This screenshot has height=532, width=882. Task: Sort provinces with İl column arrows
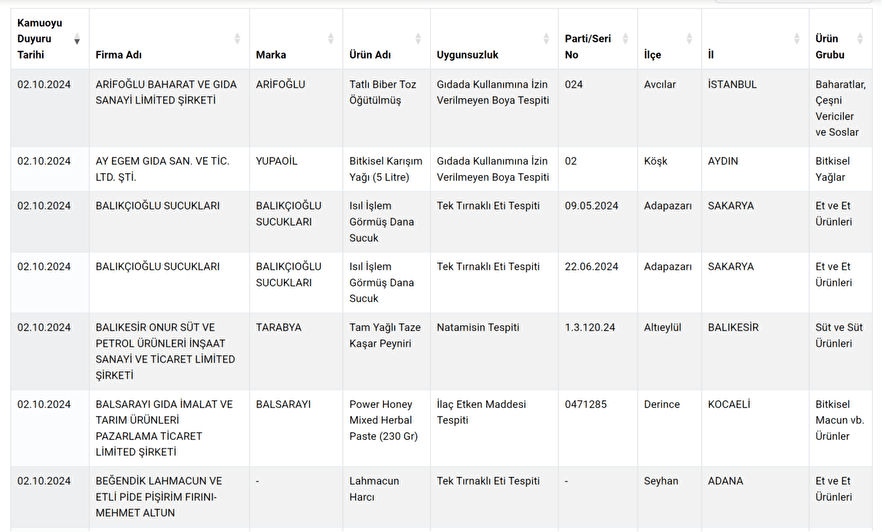point(797,39)
